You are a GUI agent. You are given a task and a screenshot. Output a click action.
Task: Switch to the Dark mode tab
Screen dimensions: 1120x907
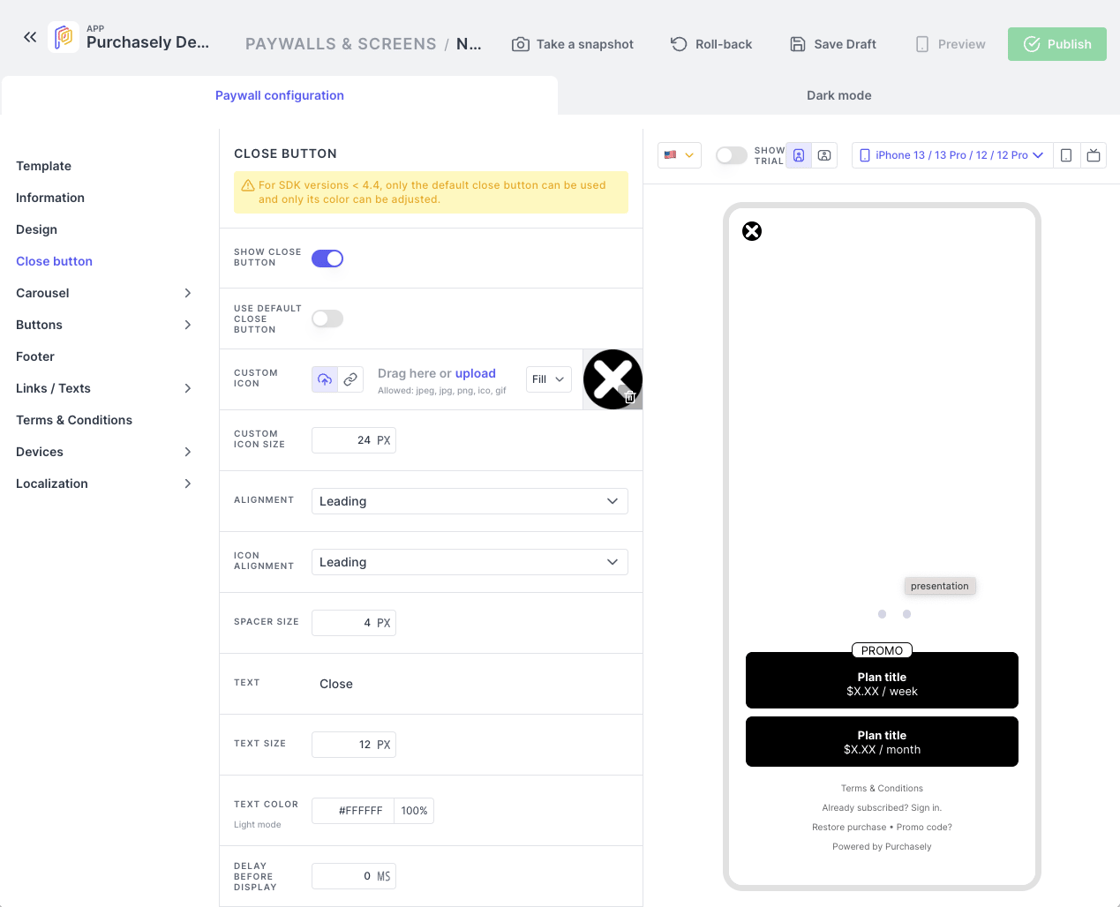coord(838,95)
